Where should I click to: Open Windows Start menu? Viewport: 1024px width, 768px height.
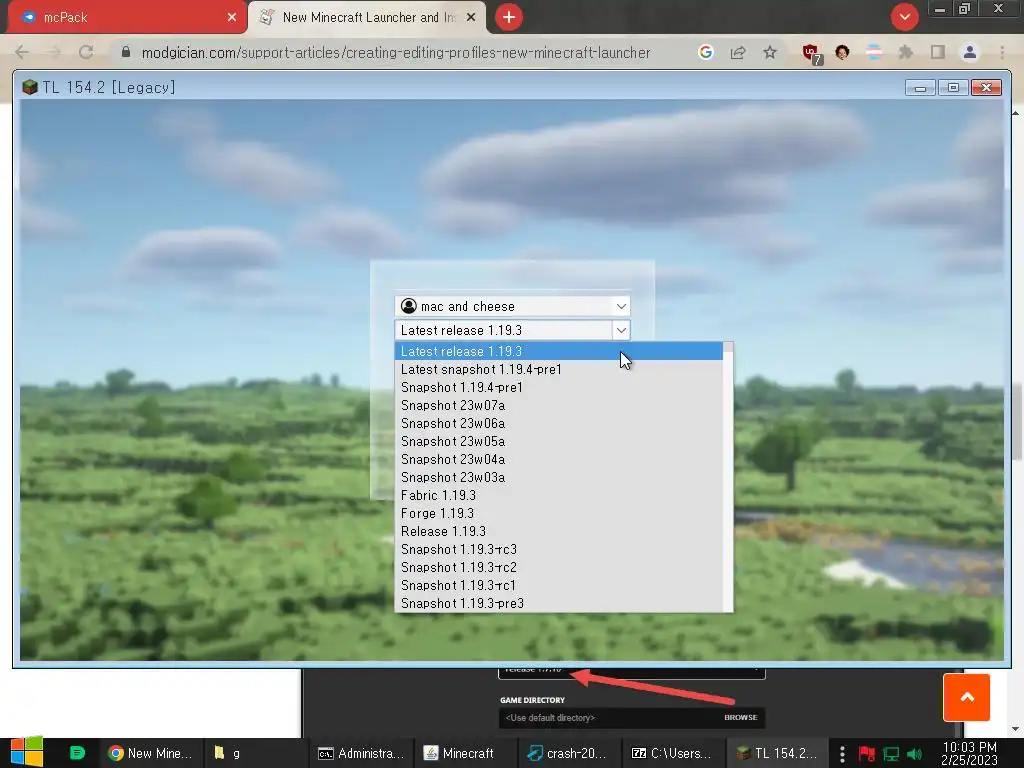pos(27,752)
